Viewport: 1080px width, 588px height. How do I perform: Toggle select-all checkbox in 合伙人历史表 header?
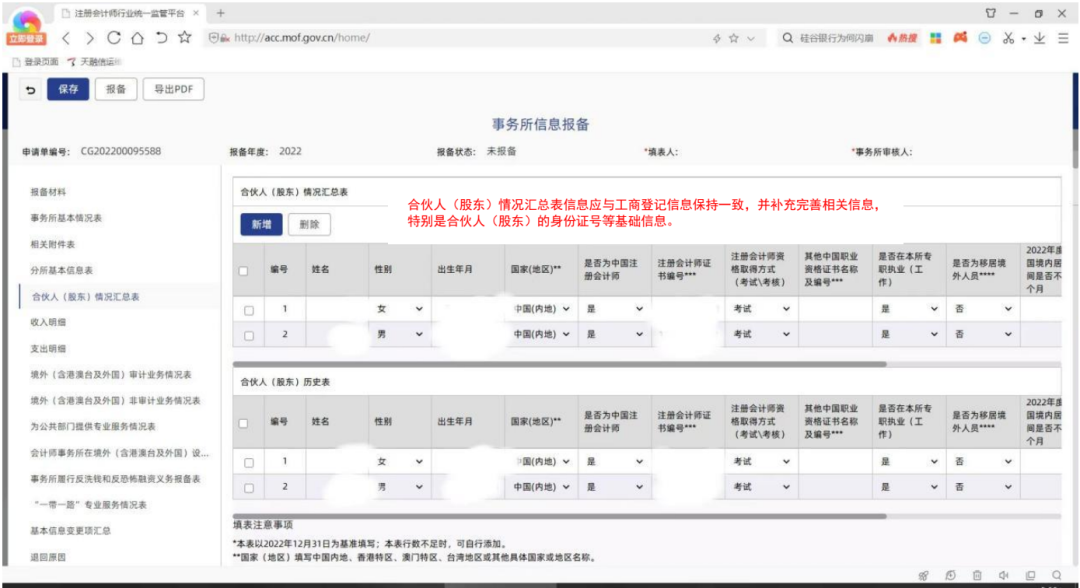coord(244,423)
